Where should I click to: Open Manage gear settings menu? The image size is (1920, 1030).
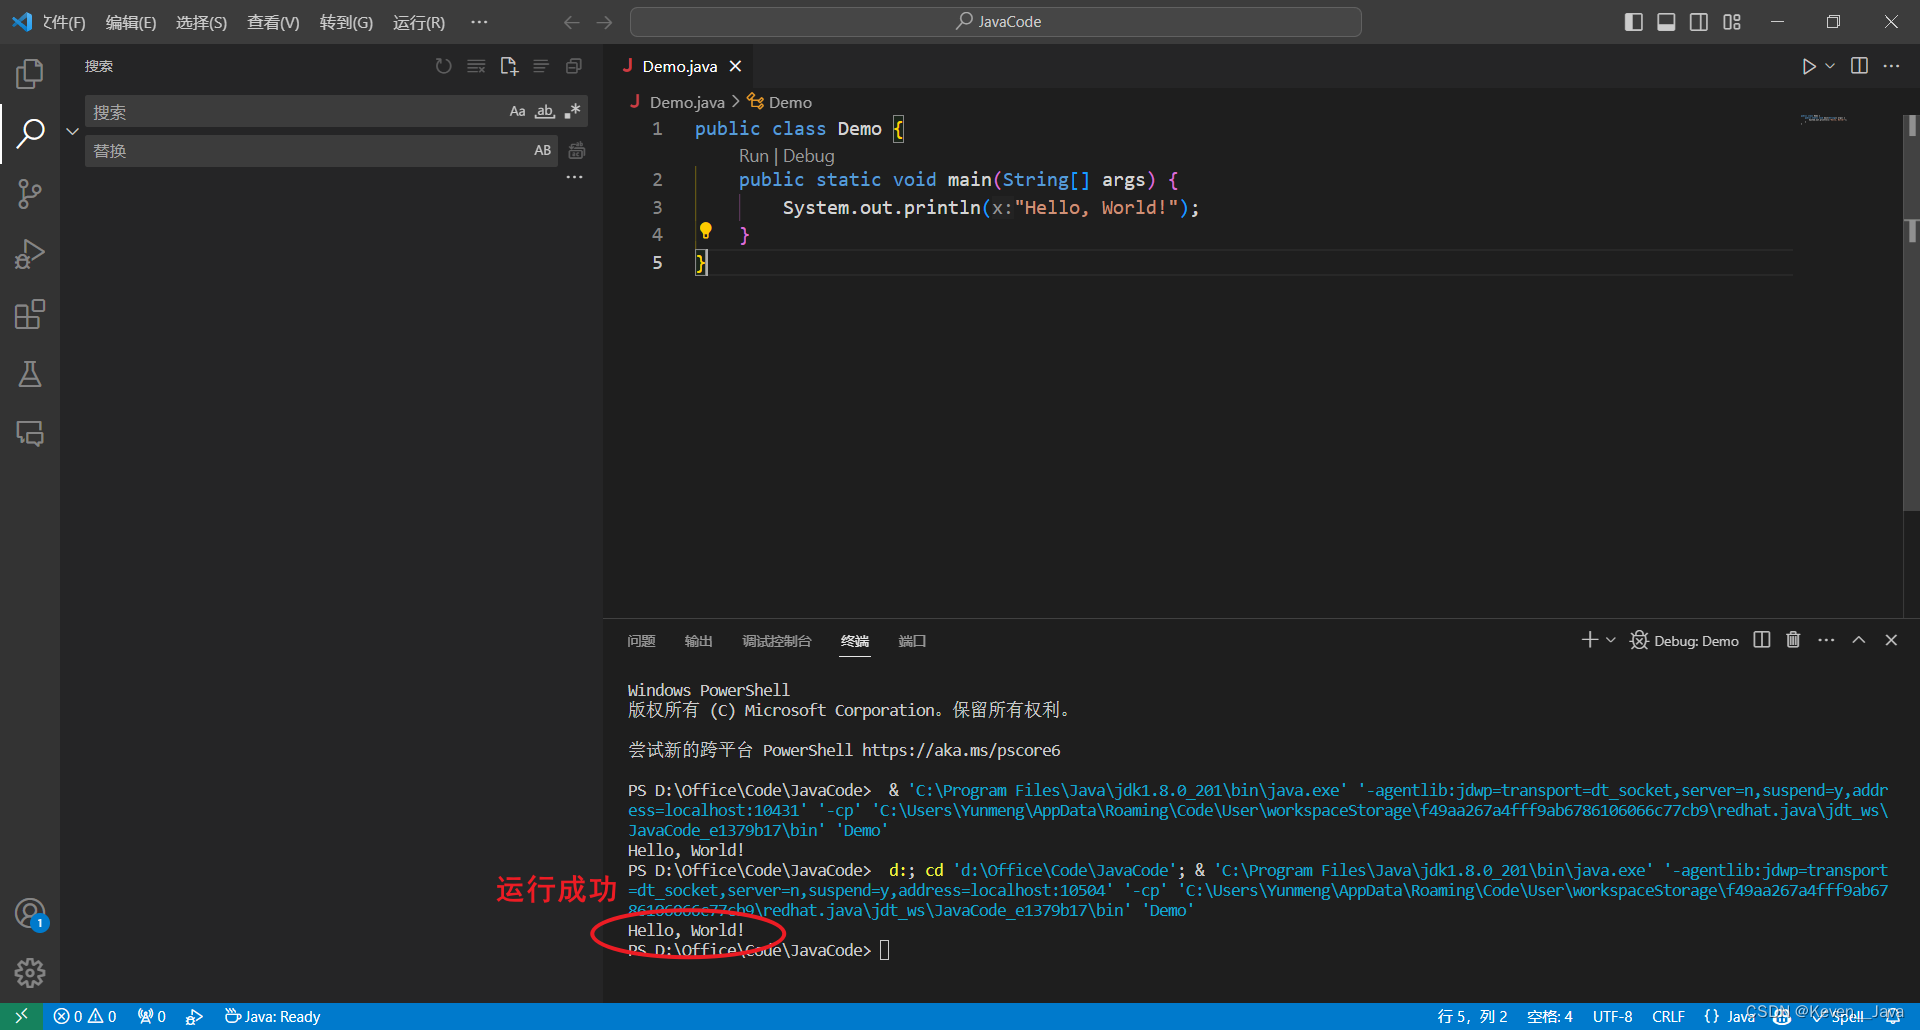30,972
